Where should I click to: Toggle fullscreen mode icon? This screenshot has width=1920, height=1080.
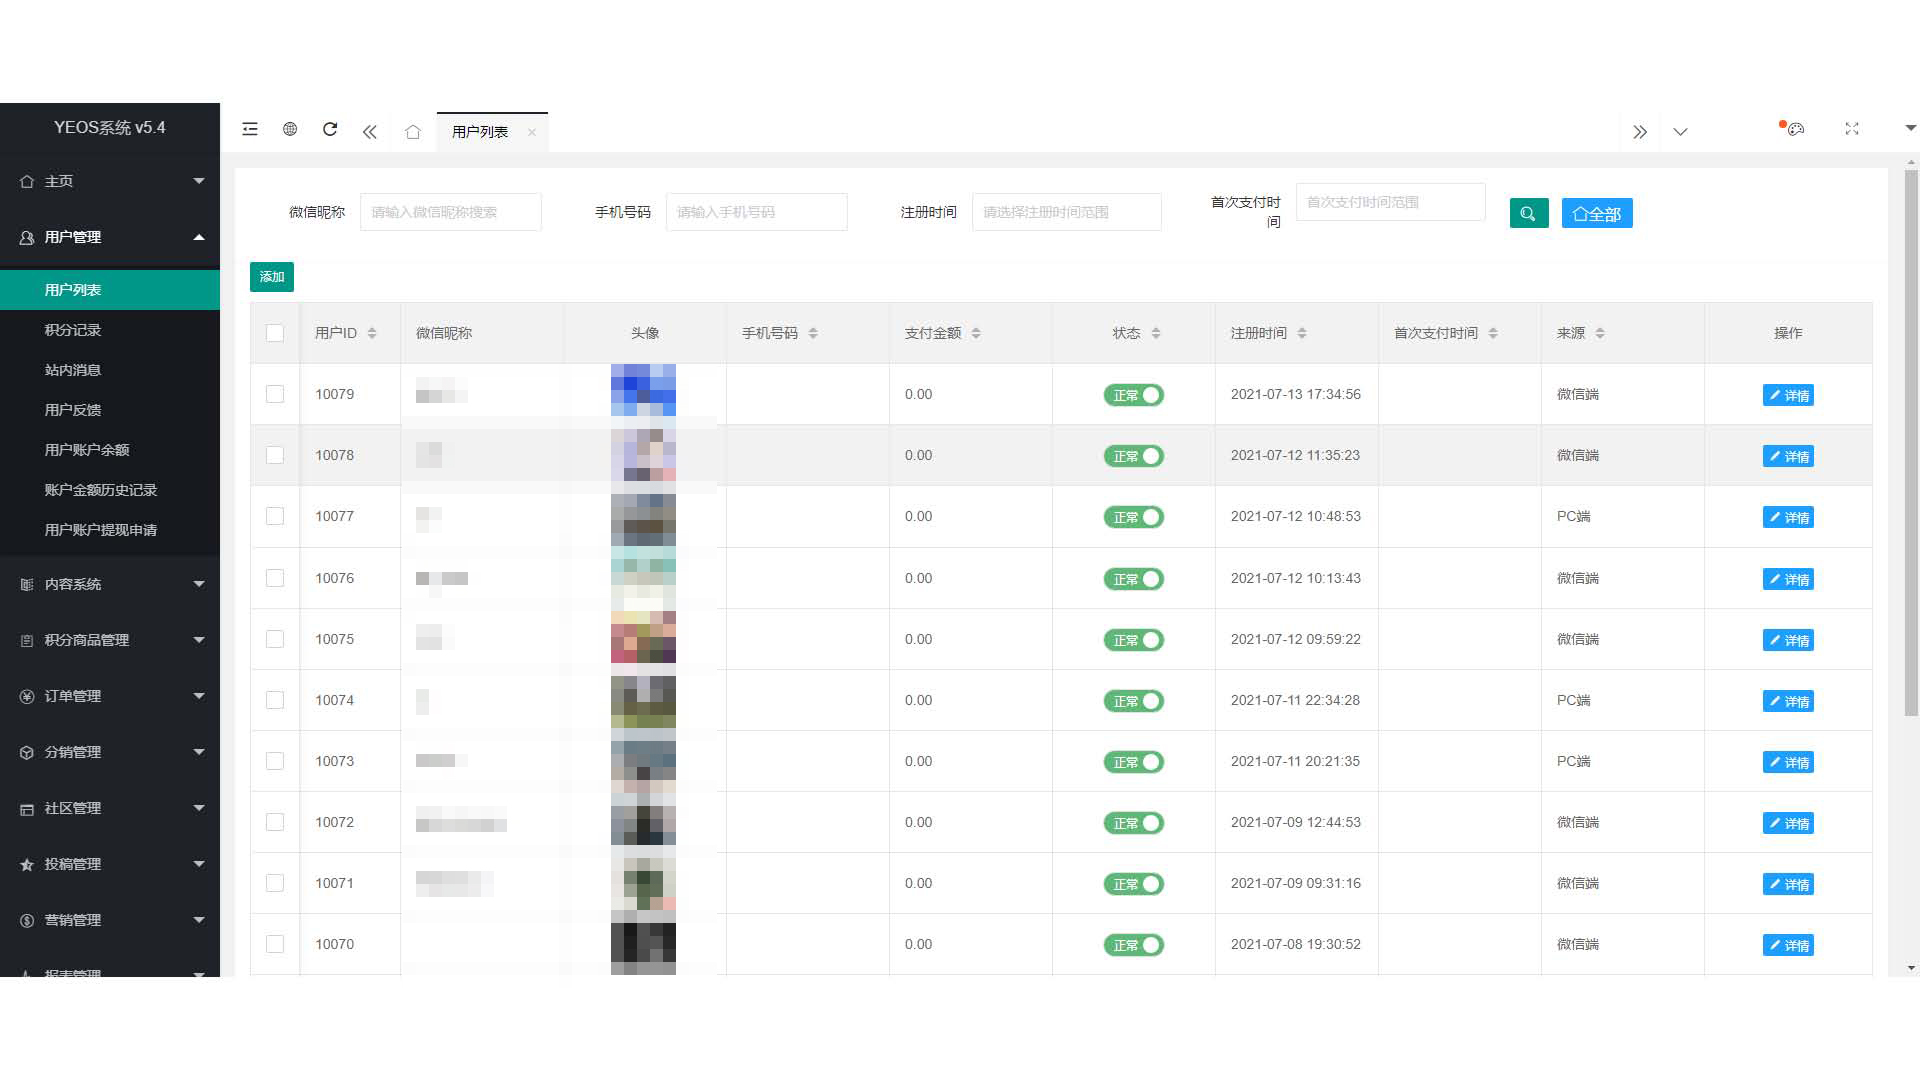click(1852, 129)
